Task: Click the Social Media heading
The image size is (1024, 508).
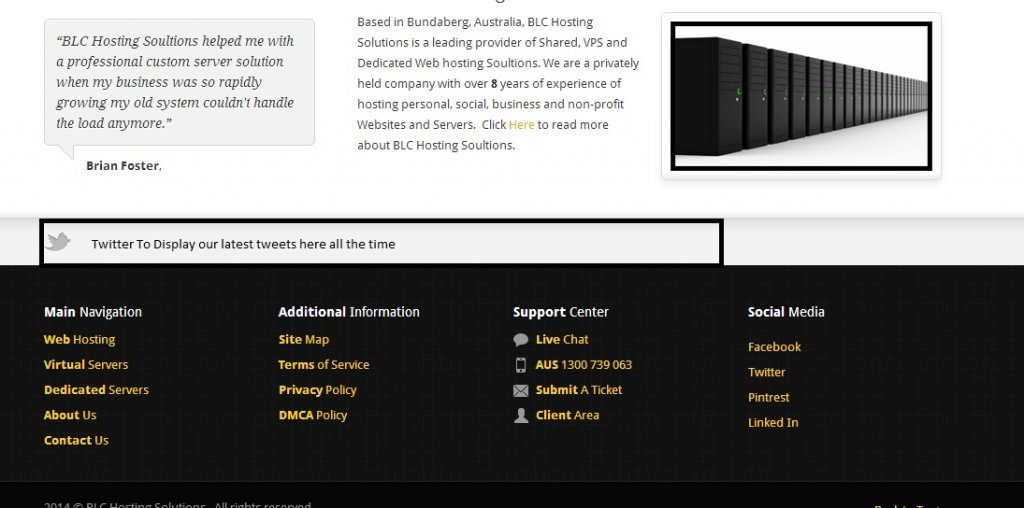Action: pyautogui.click(x=786, y=312)
